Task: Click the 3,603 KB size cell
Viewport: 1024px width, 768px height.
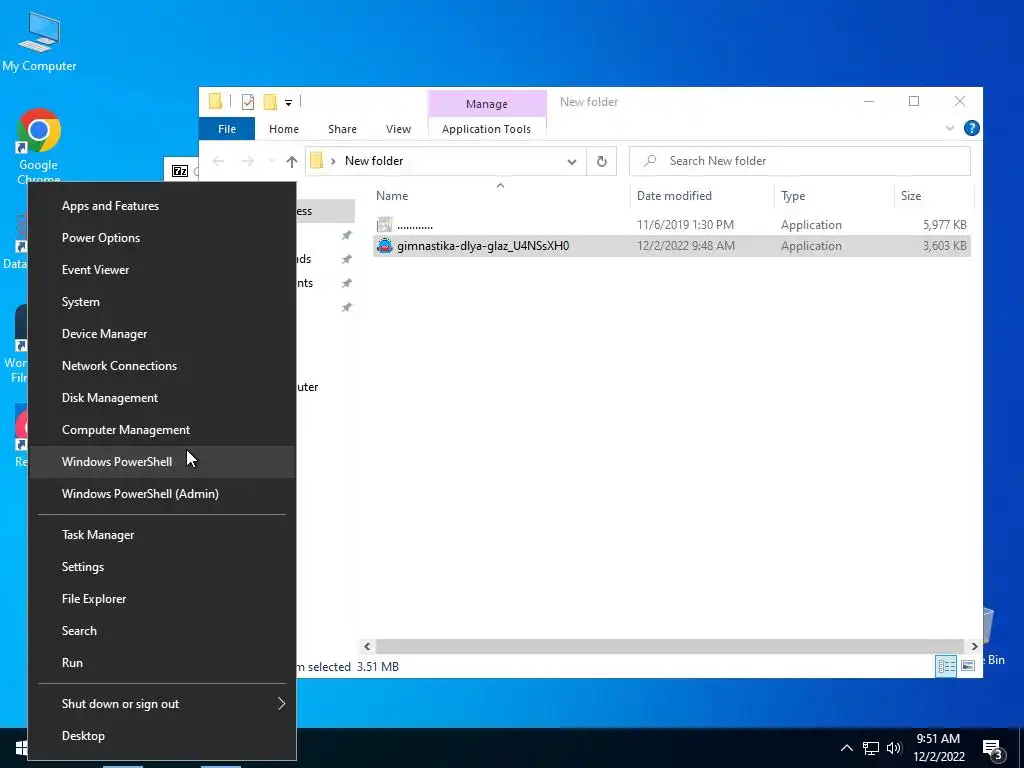Action: pyautogui.click(x=944, y=246)
